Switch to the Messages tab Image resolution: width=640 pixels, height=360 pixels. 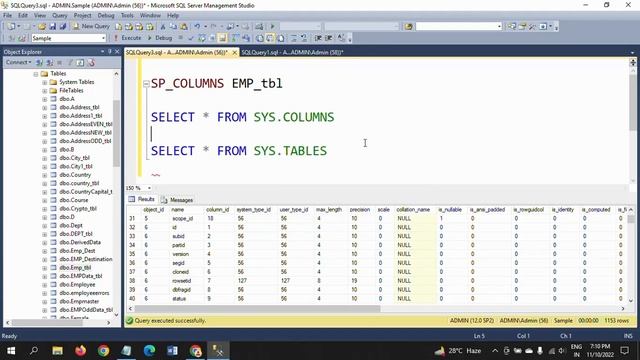[177, 200]
